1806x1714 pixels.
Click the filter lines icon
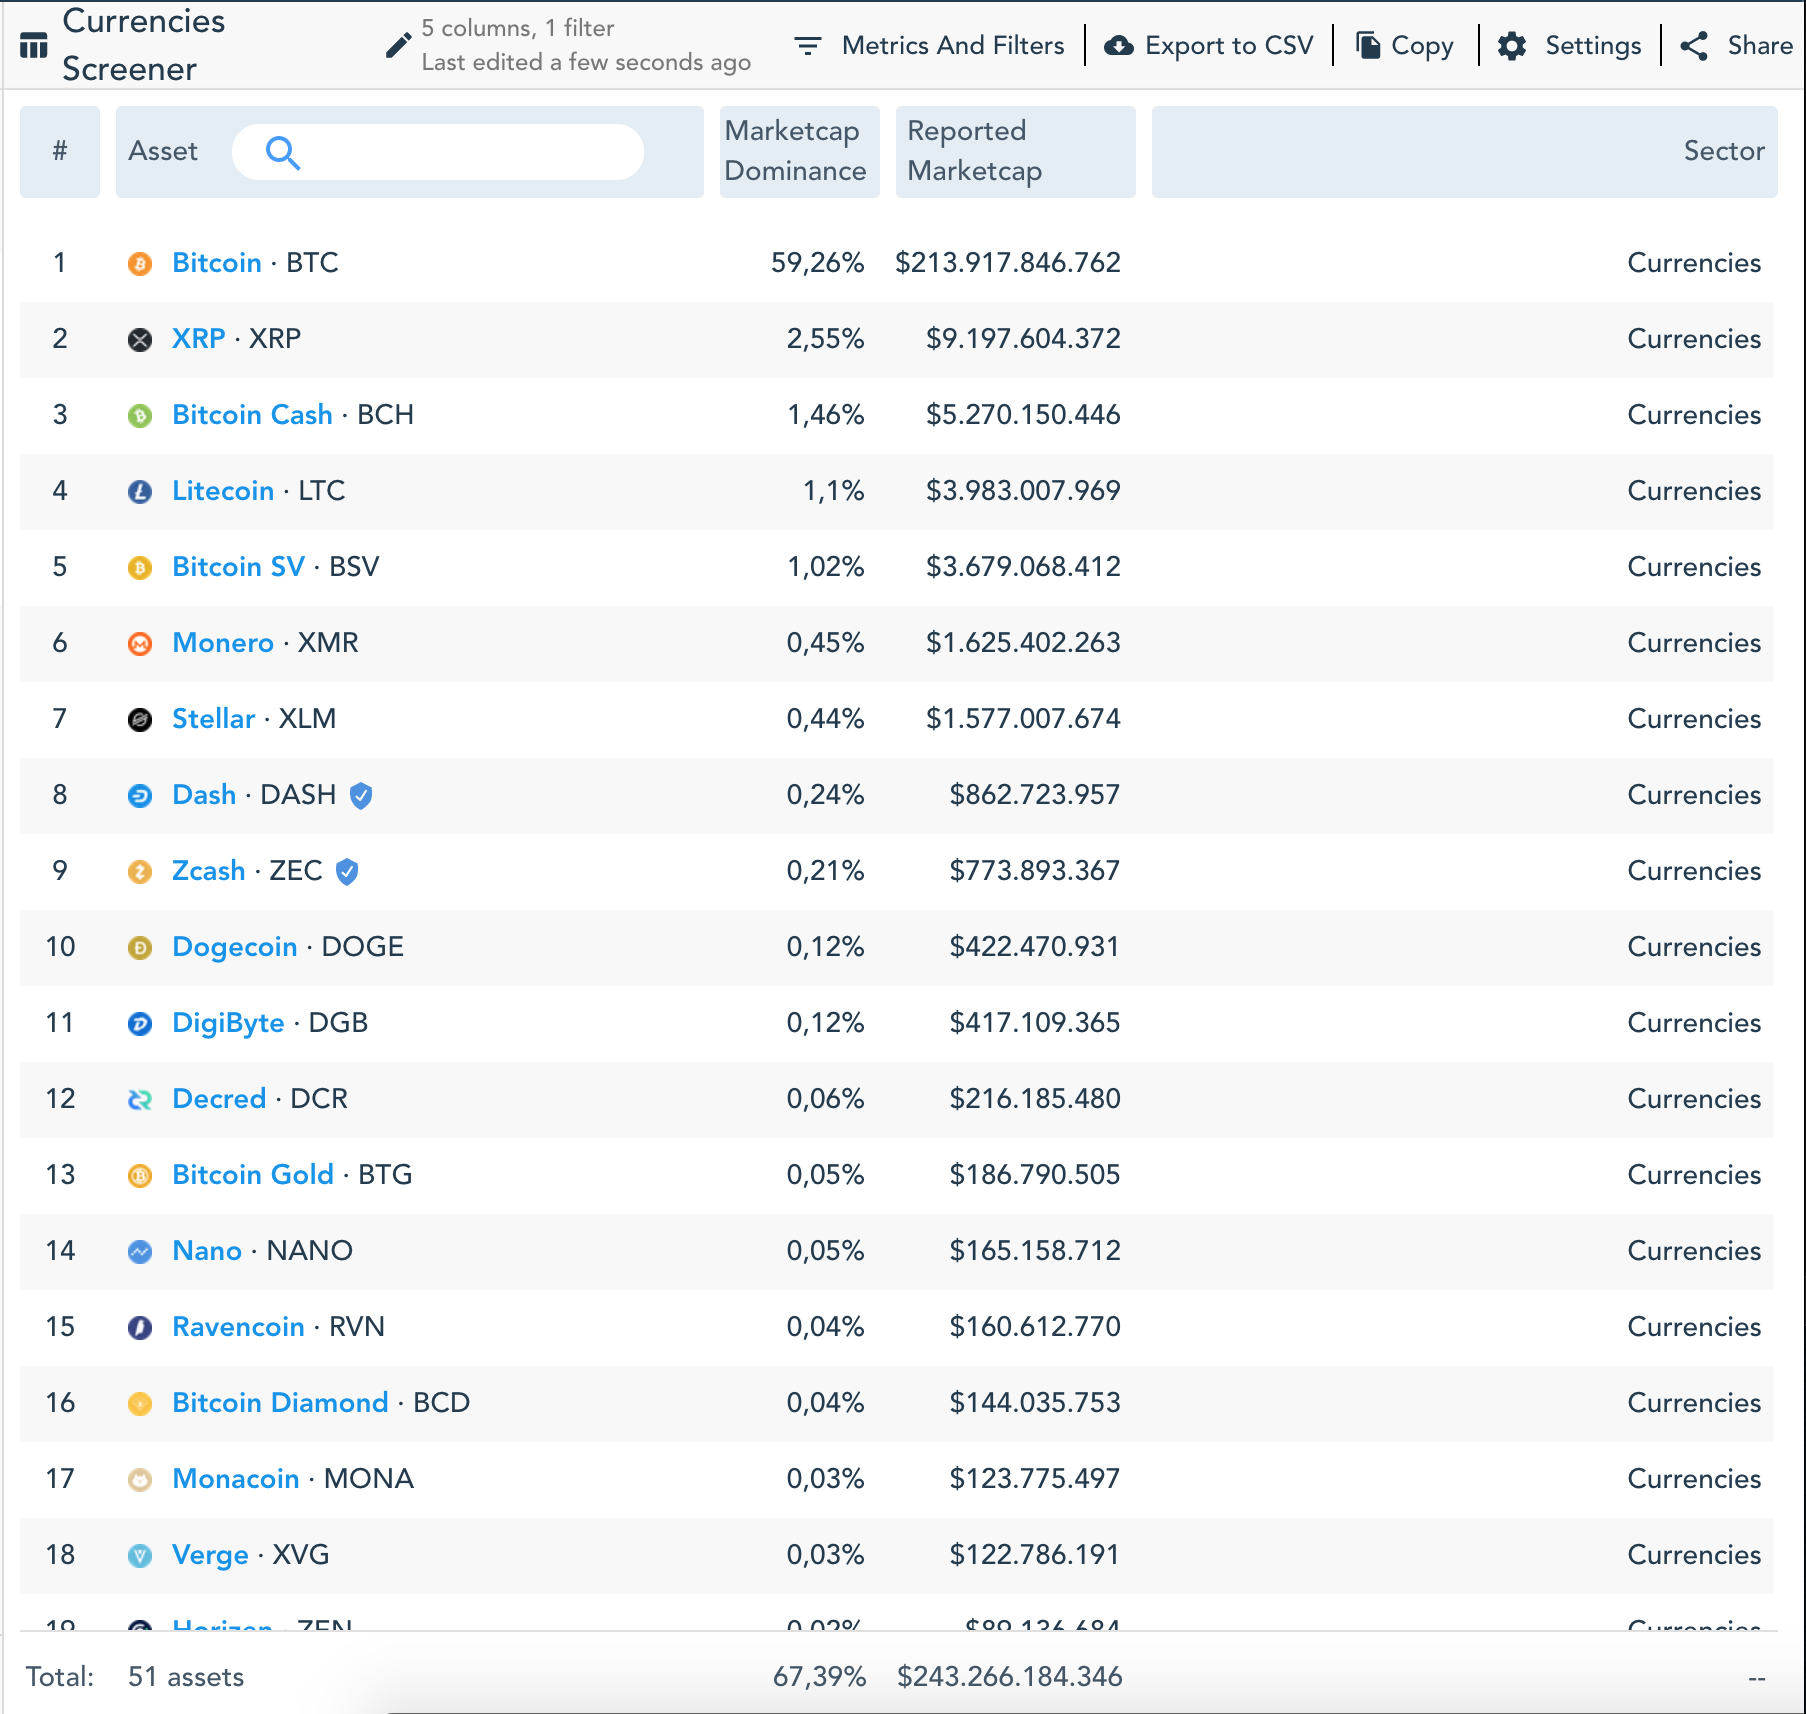pyautogui.click(x=807, y=45)
